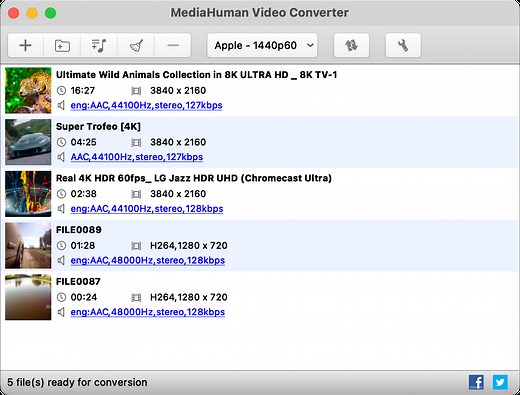Click the 02:38 duration value
Image resolution: width=520 pixels, height=395 pixels.
pyautogui.click(x=83, y=194)
